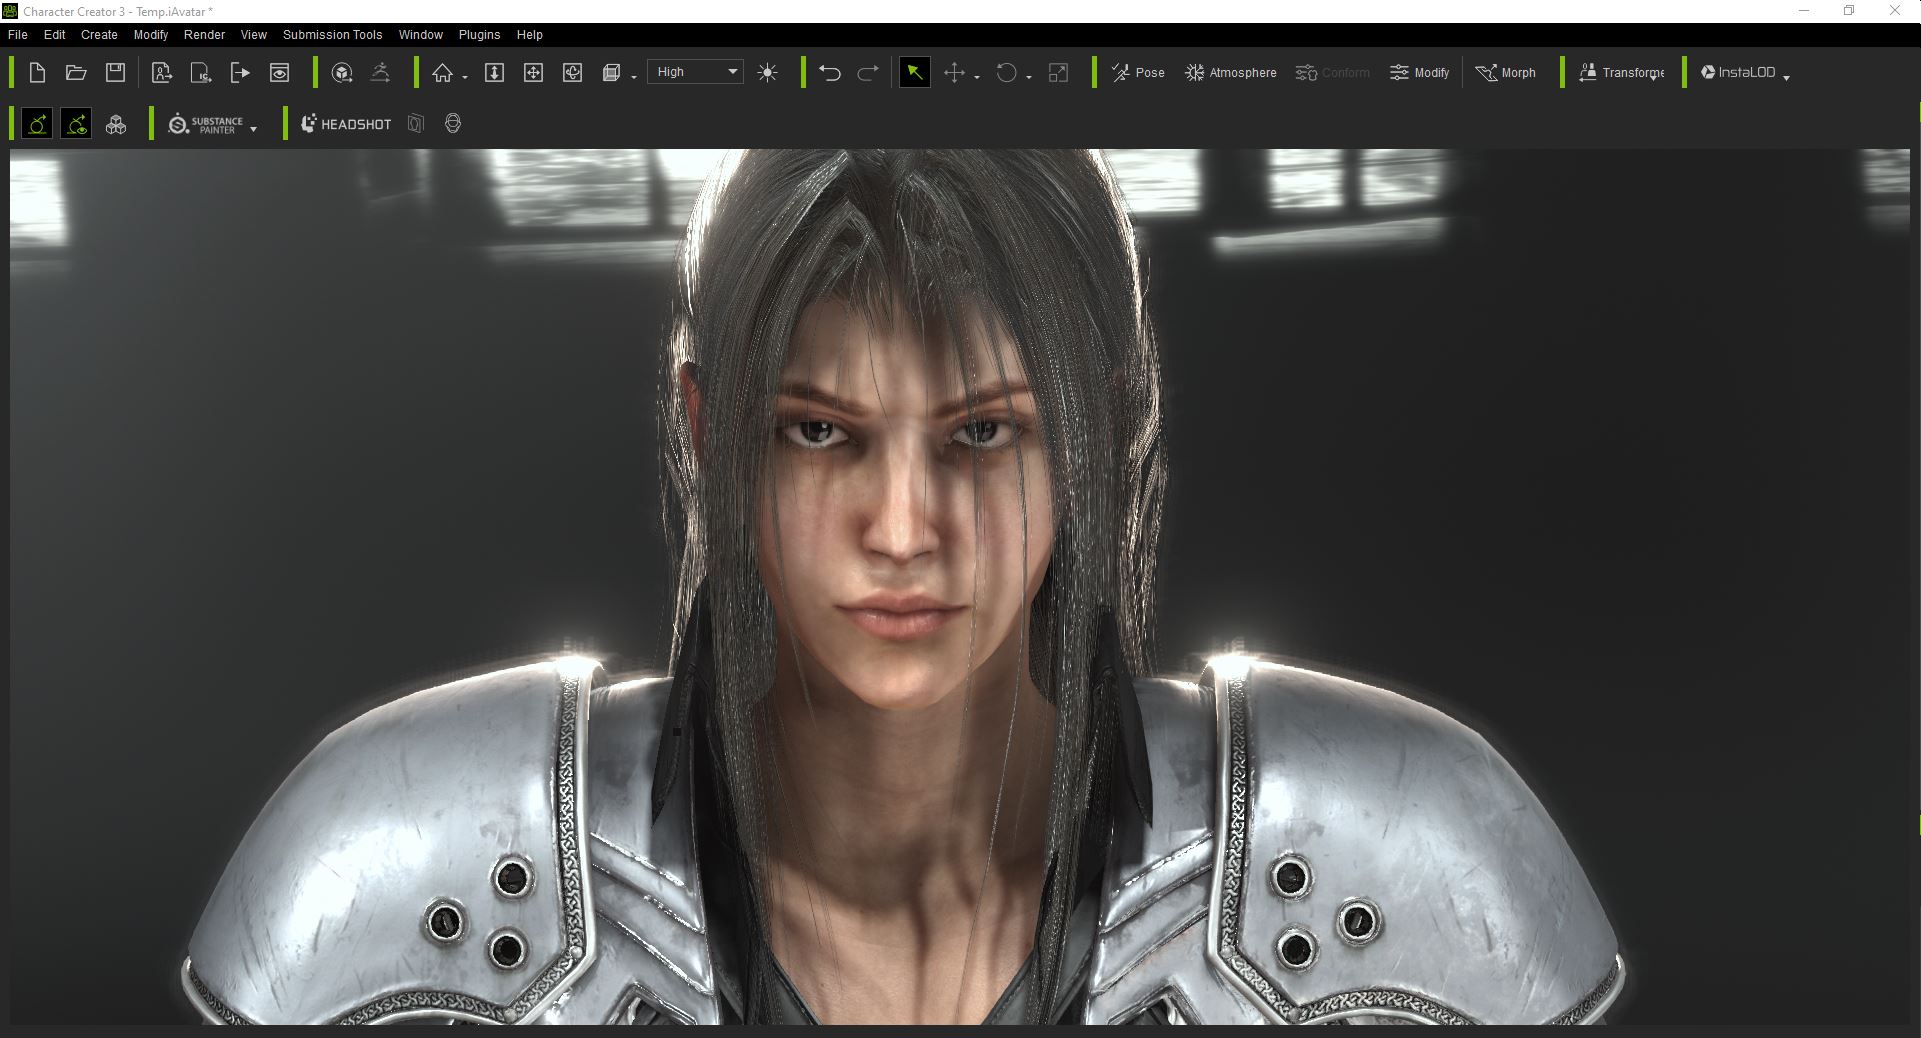Launch the Headshot plugin
Screen dimensions: 1921x1038
pyautogui.click(x=346, y=124)
